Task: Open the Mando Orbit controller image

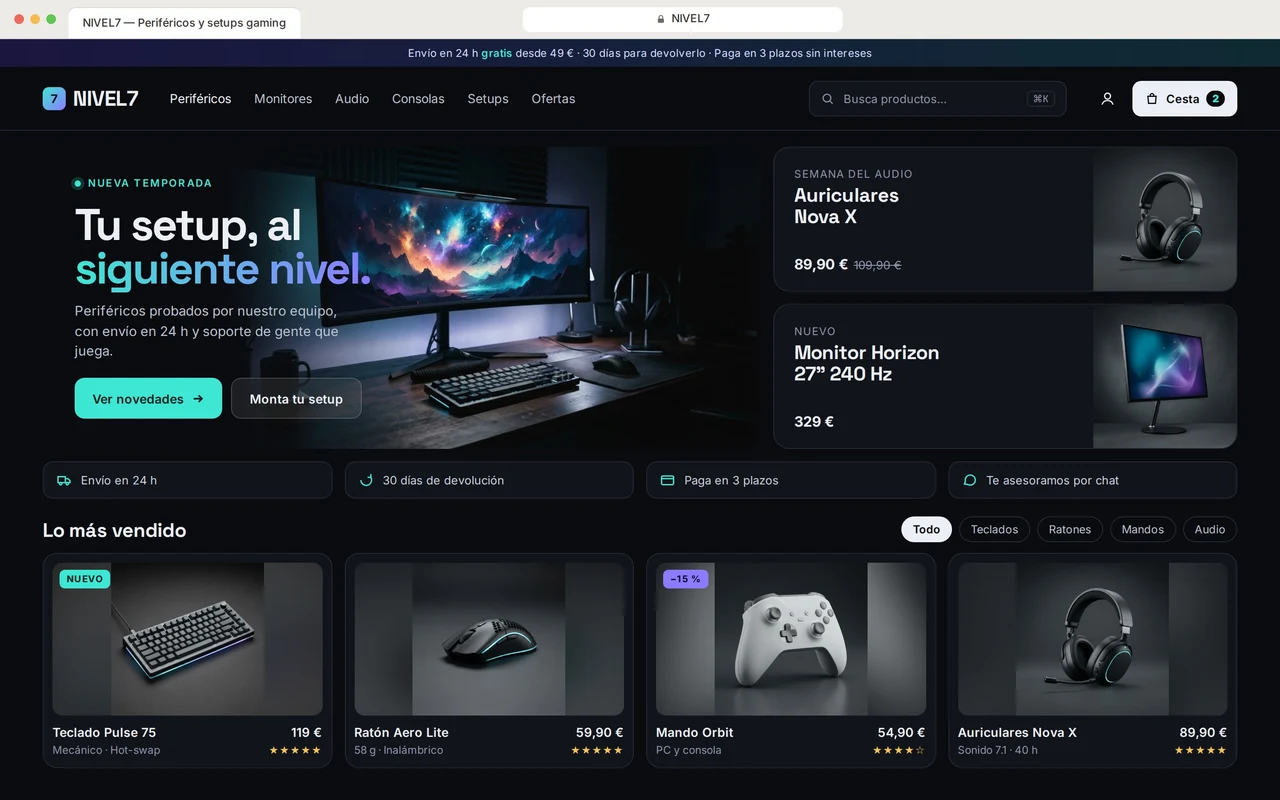Action: point(791,639)
